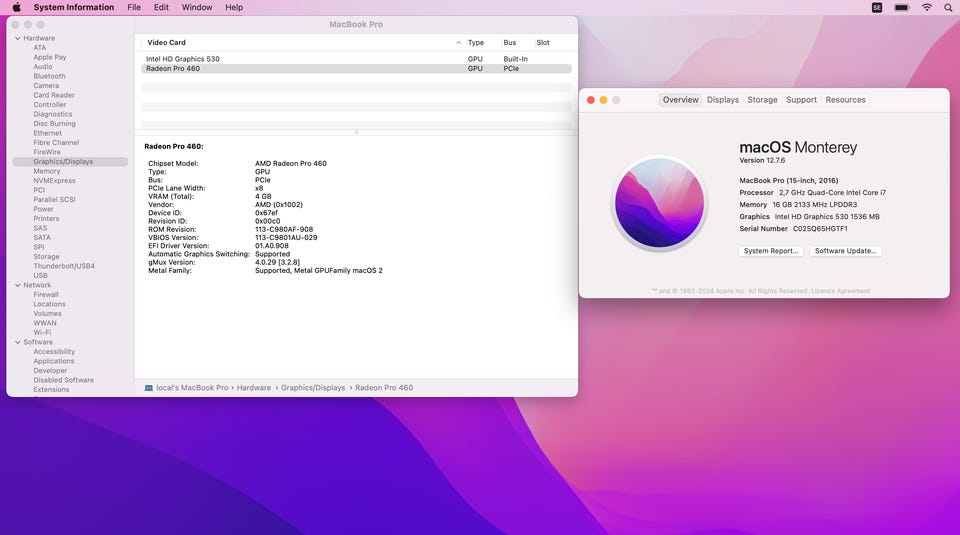Select the Radeon Pro 460 row

[356, 69]
